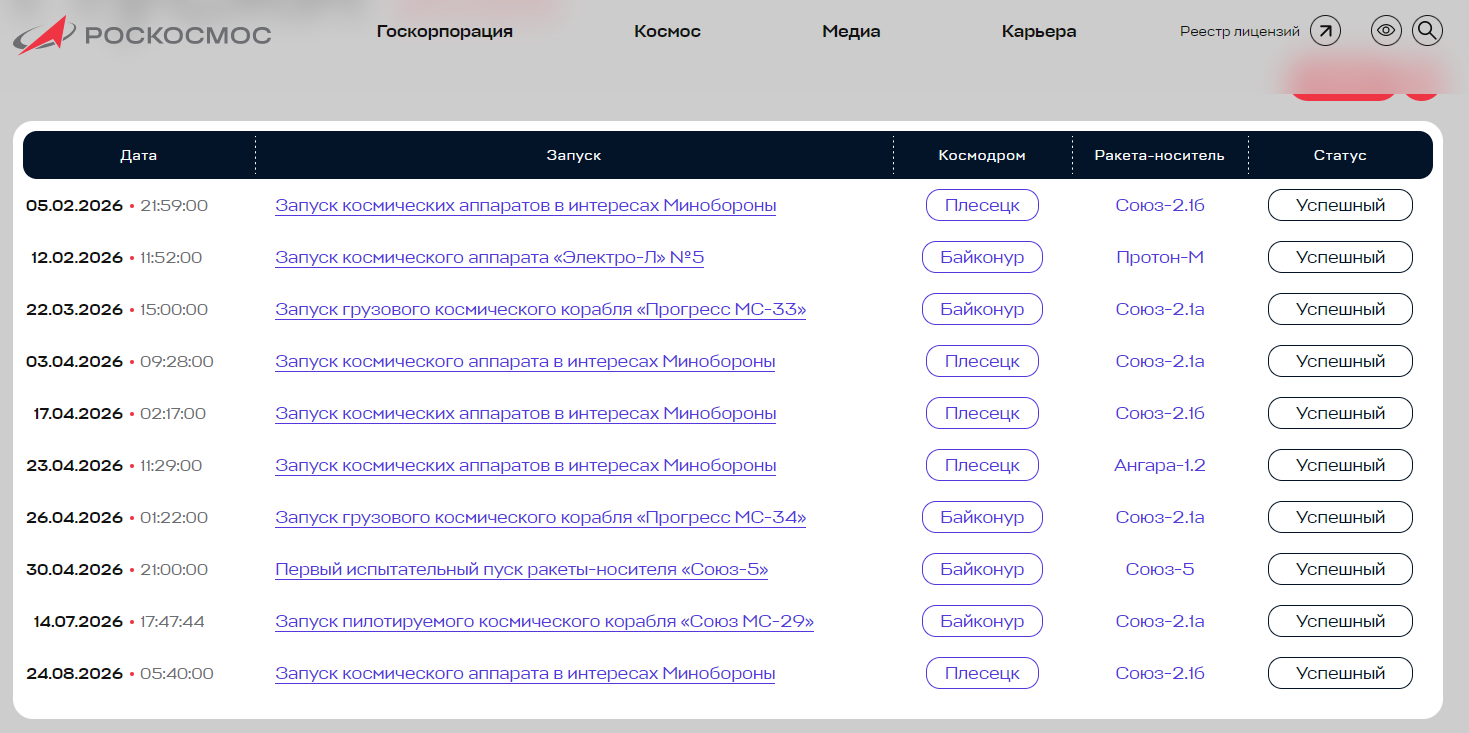
Task: Click the Успешный status in the 26.04.2026 row
Action: 1340,517
